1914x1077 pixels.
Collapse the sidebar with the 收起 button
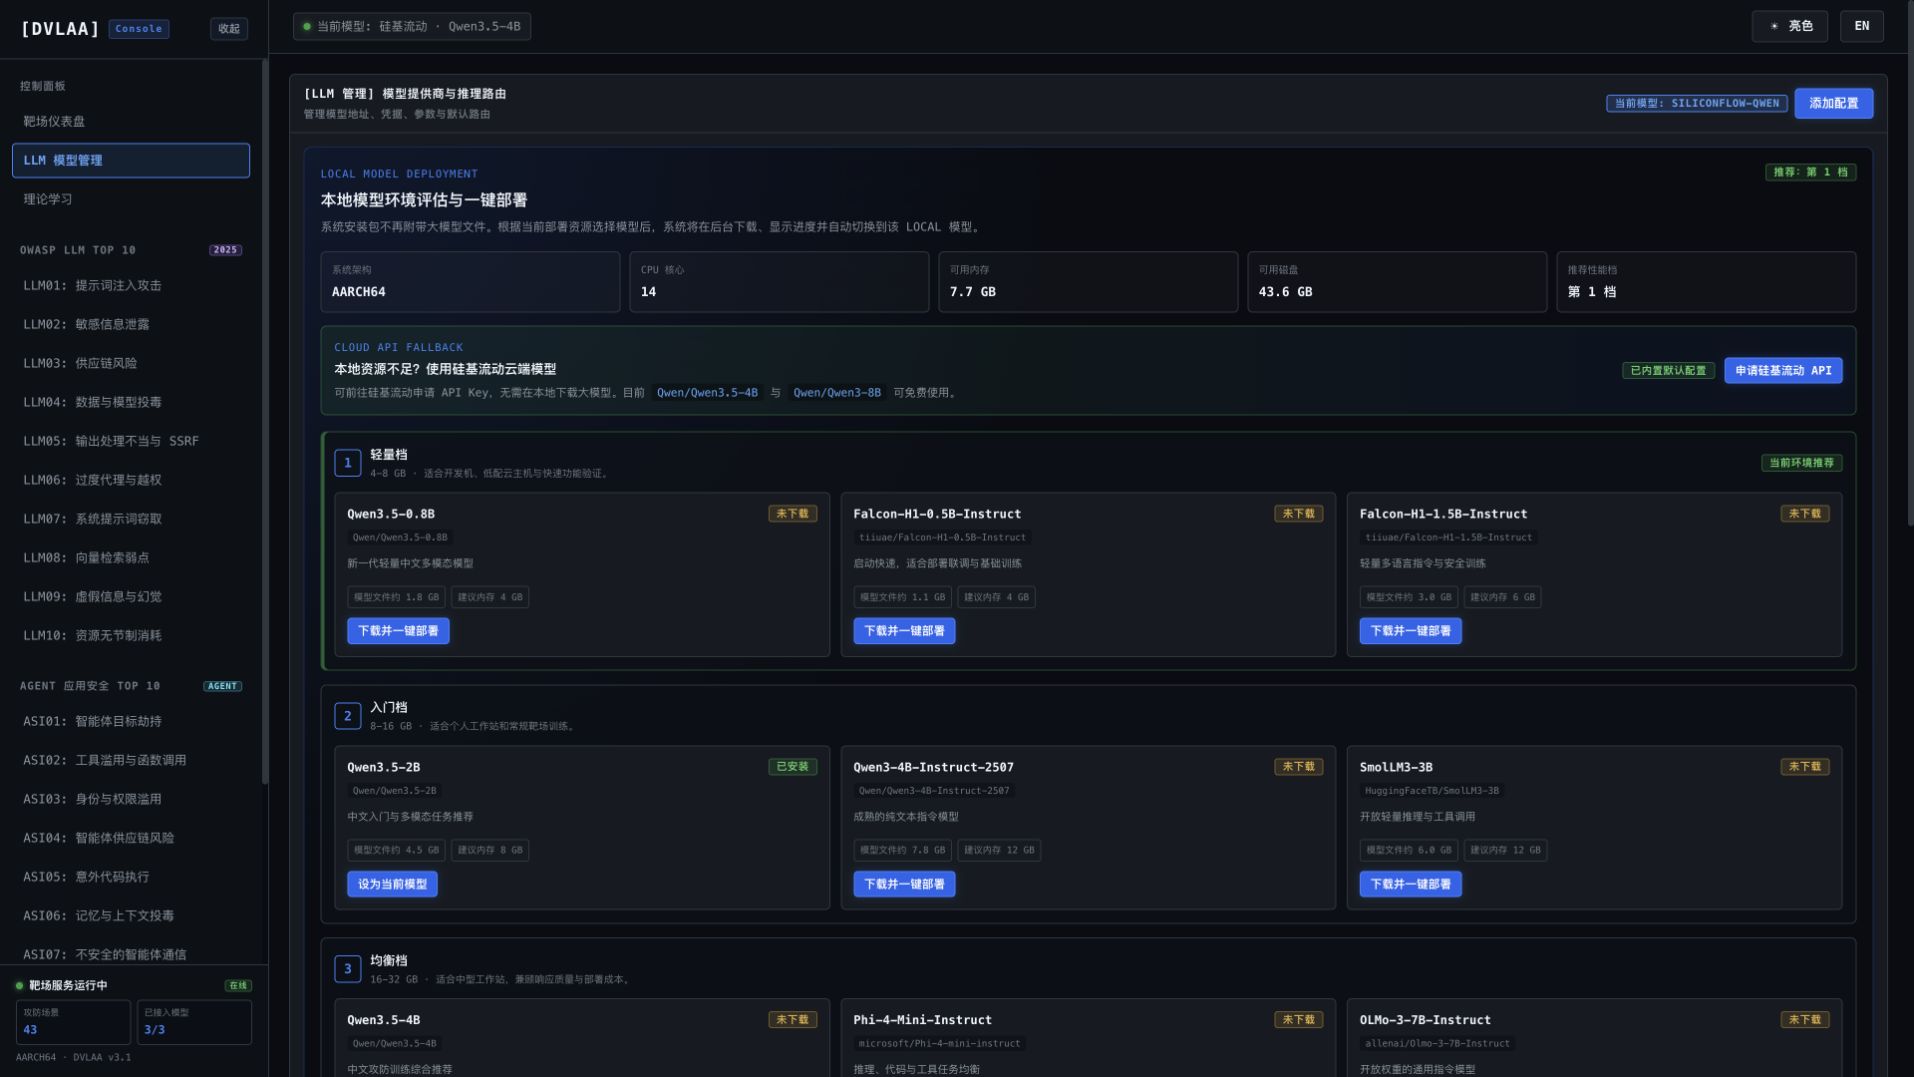coord(229,29)
